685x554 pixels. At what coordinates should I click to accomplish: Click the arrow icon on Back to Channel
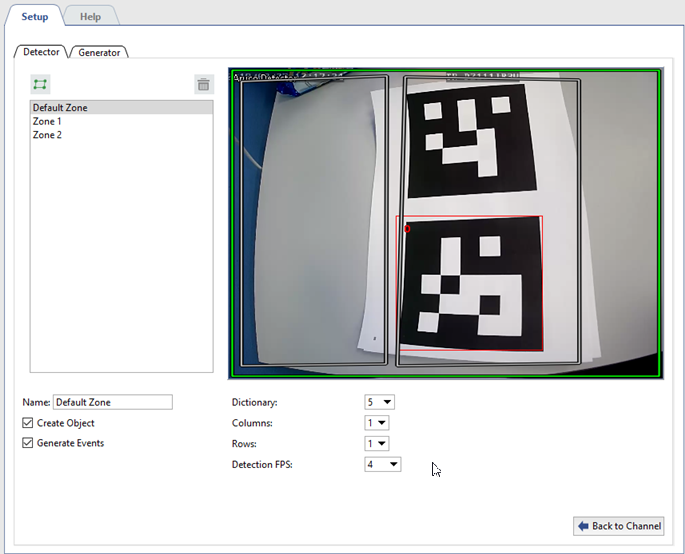pyautogui.click(x=583, y=526)
